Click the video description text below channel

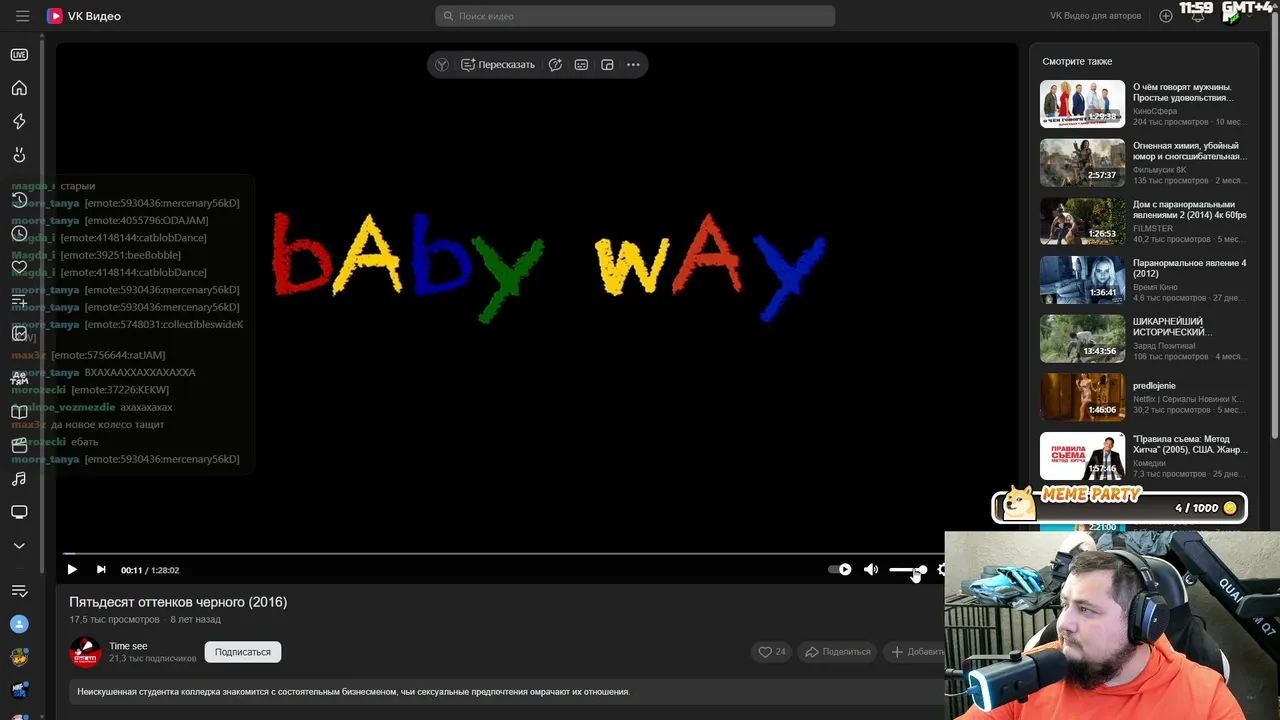coord(353,691)
